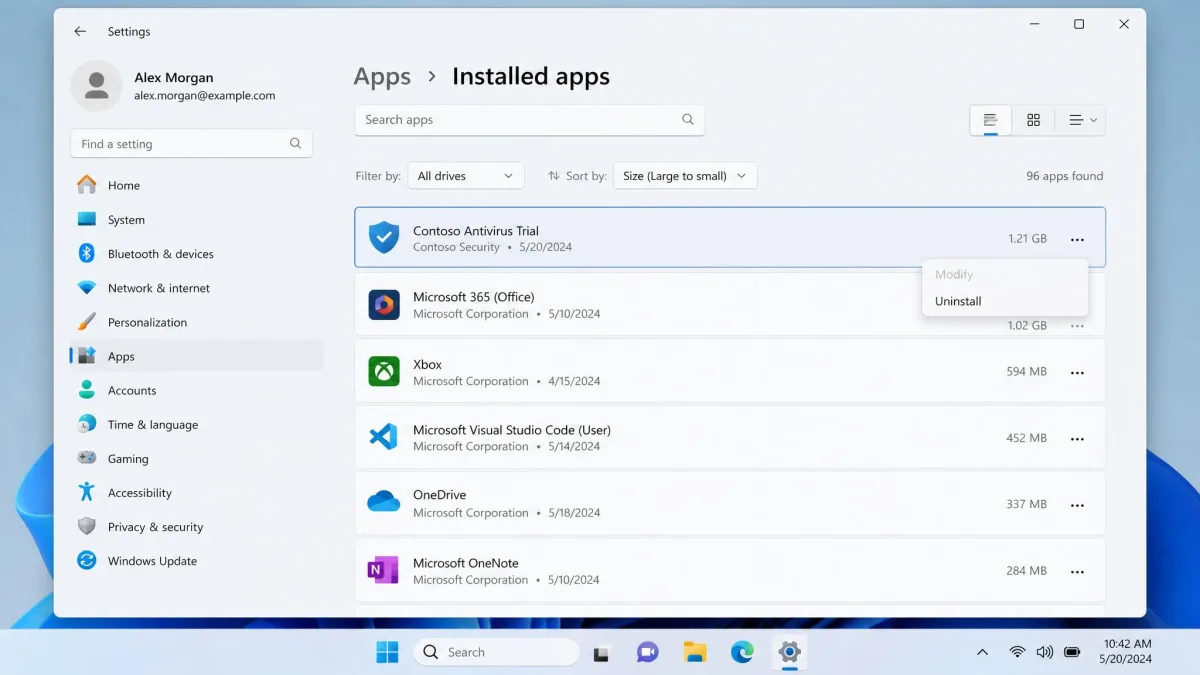Open more options for OneDrive
Screen dimensions: 1200x675
[x=1077, y=505]
